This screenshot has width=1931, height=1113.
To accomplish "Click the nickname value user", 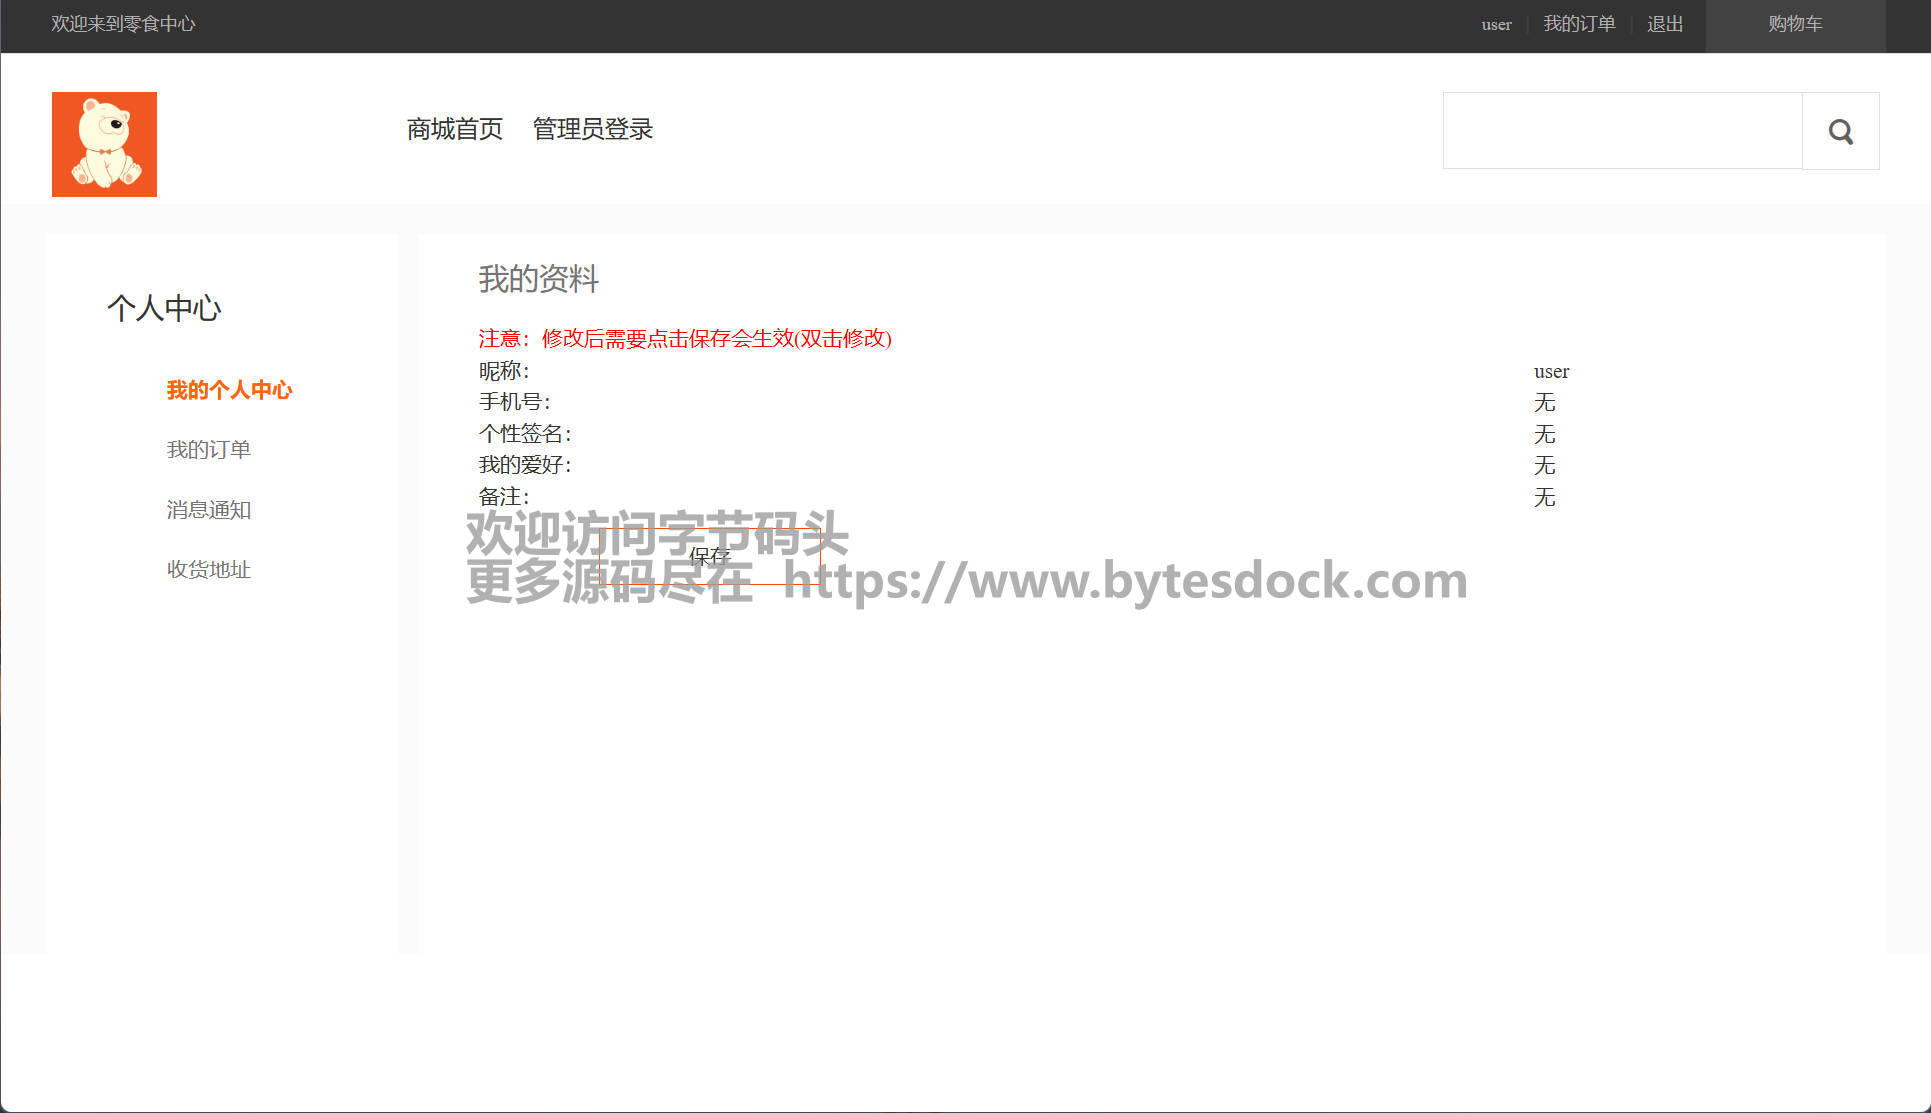I will coord(1551,372).
